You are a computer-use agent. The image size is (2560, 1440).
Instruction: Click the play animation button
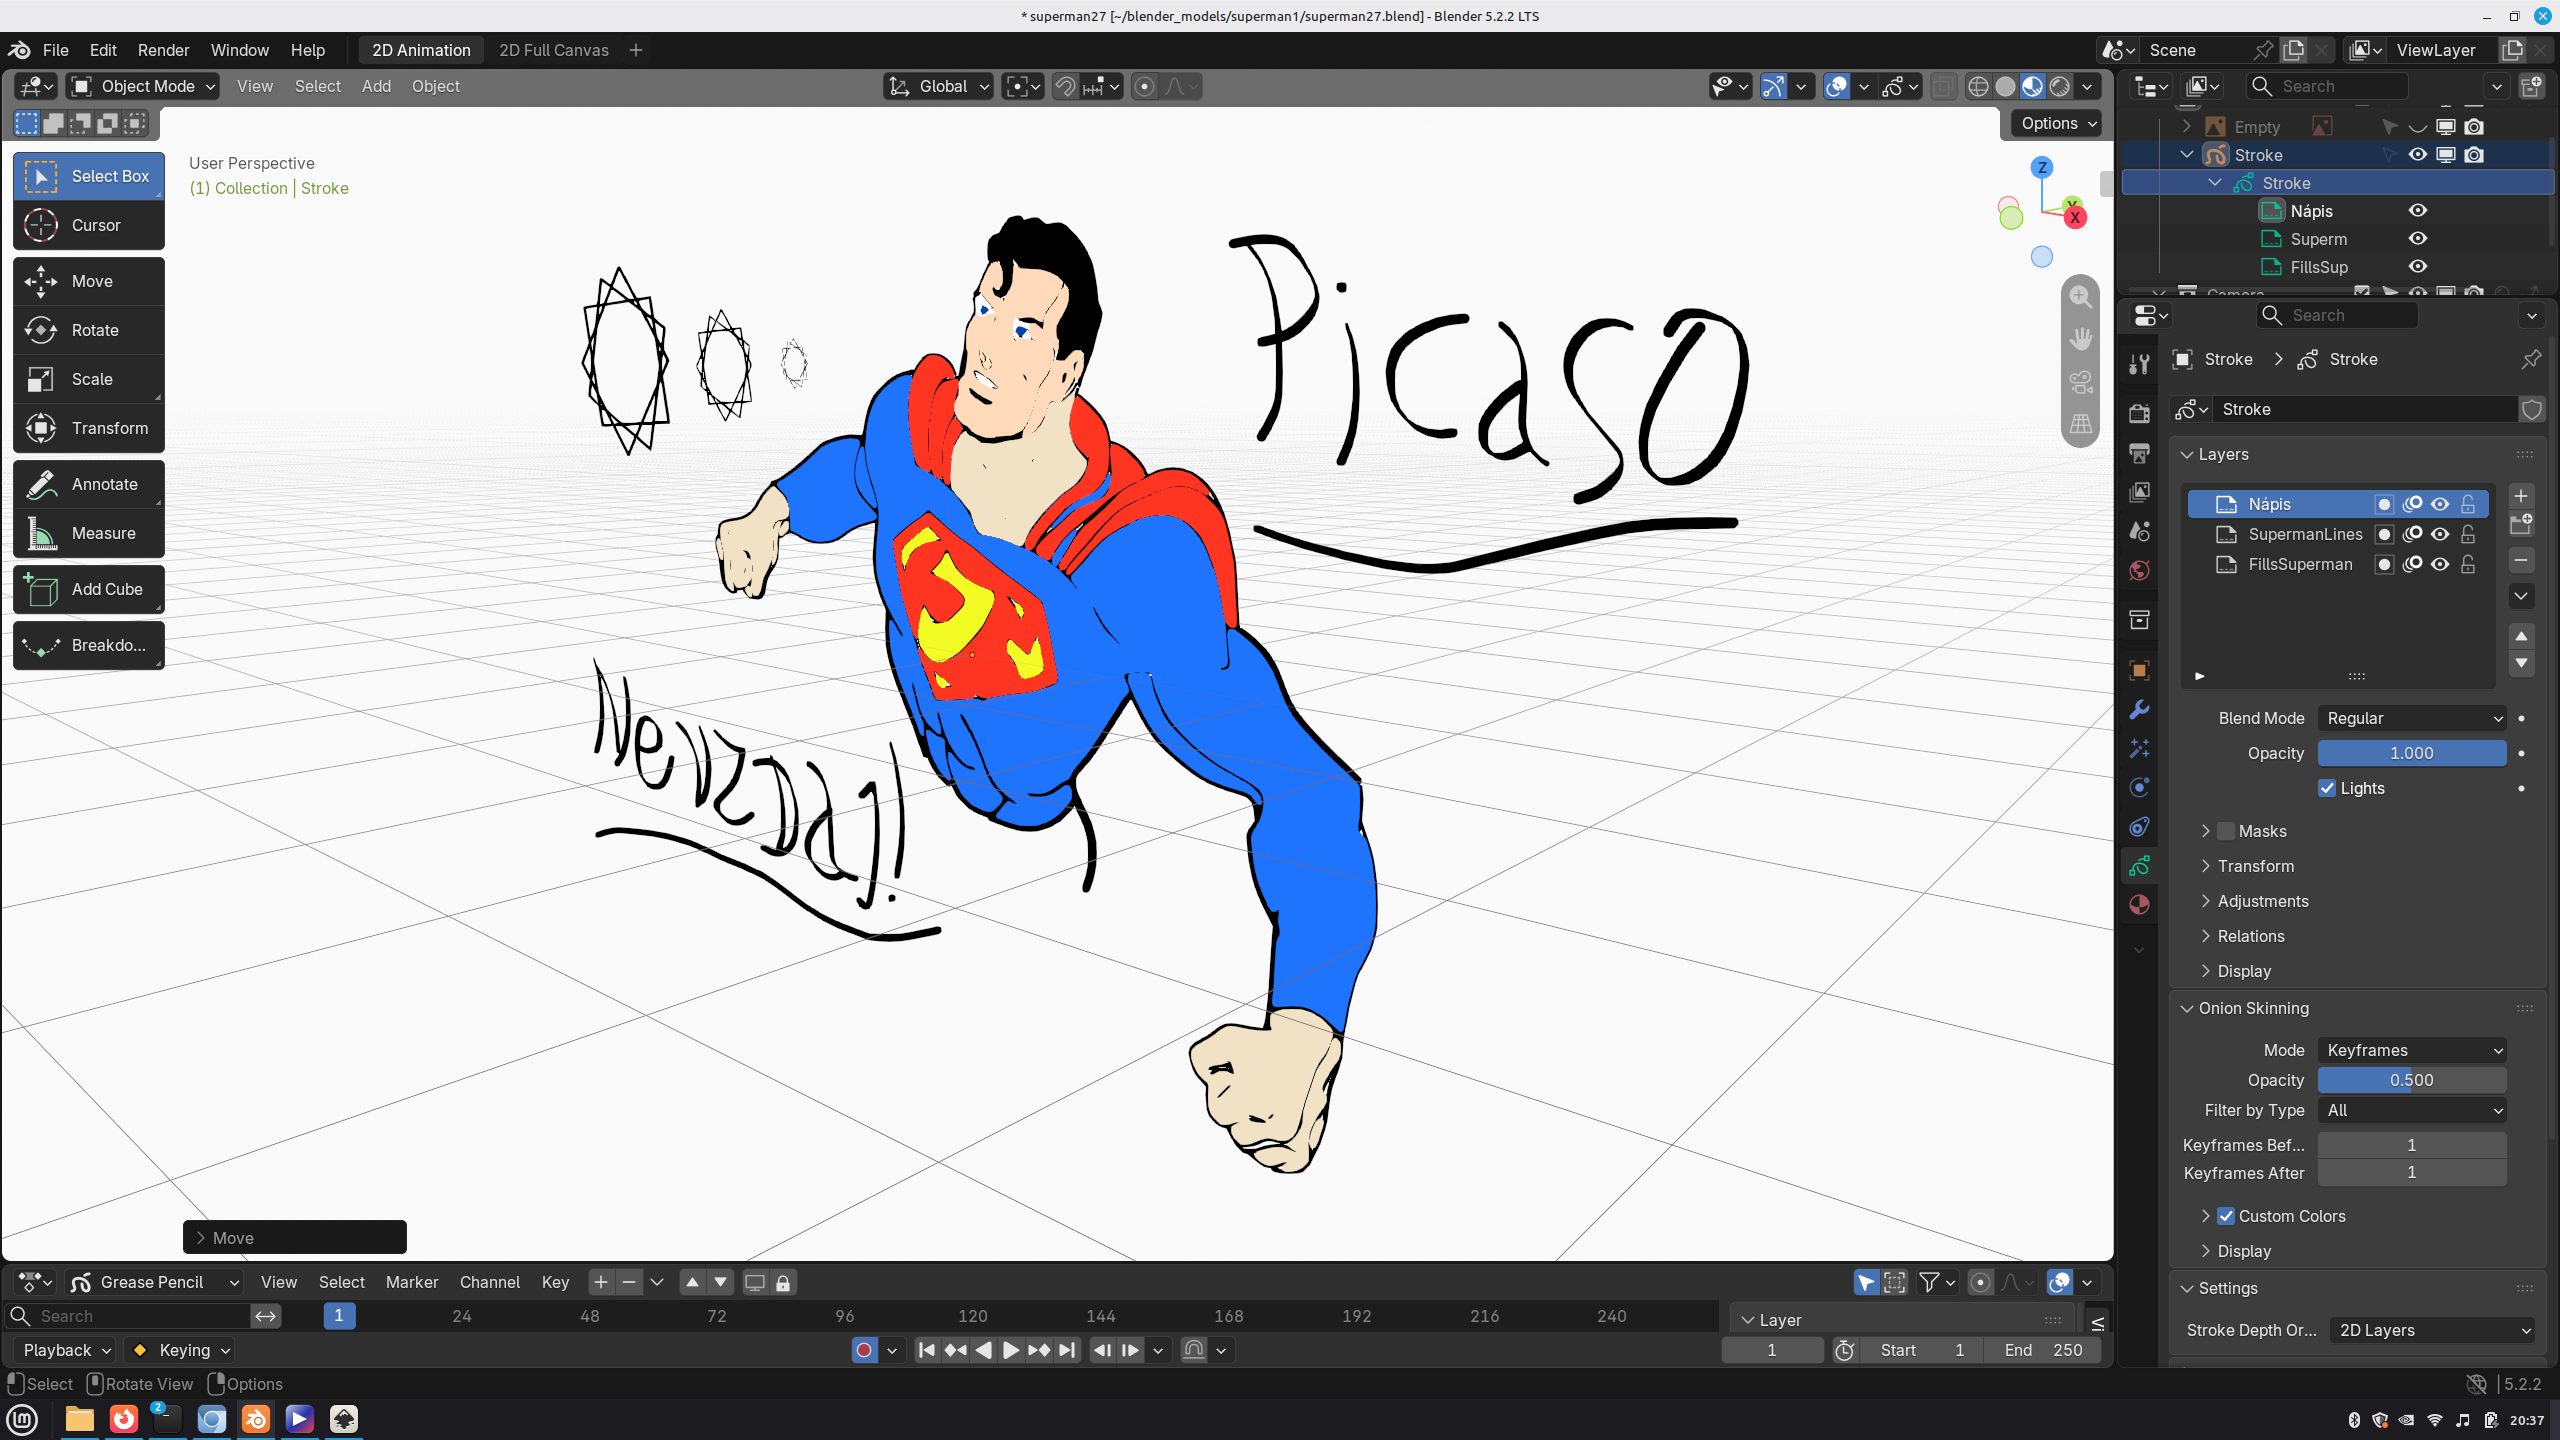[1011, 1350]
